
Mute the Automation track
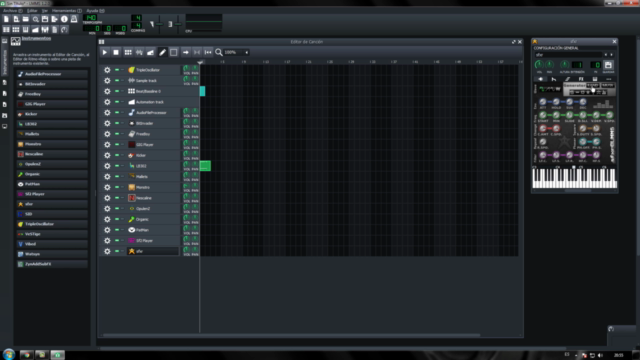[117, 102]
